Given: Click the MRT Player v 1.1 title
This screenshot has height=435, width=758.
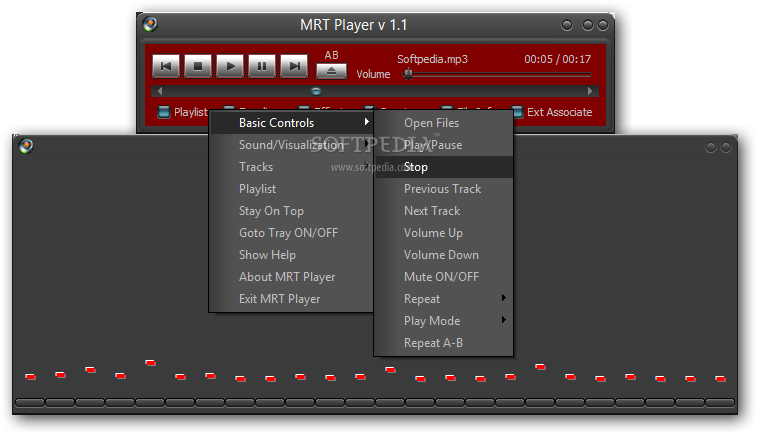Looking at the screenshot, I should [x=353, y=25].
